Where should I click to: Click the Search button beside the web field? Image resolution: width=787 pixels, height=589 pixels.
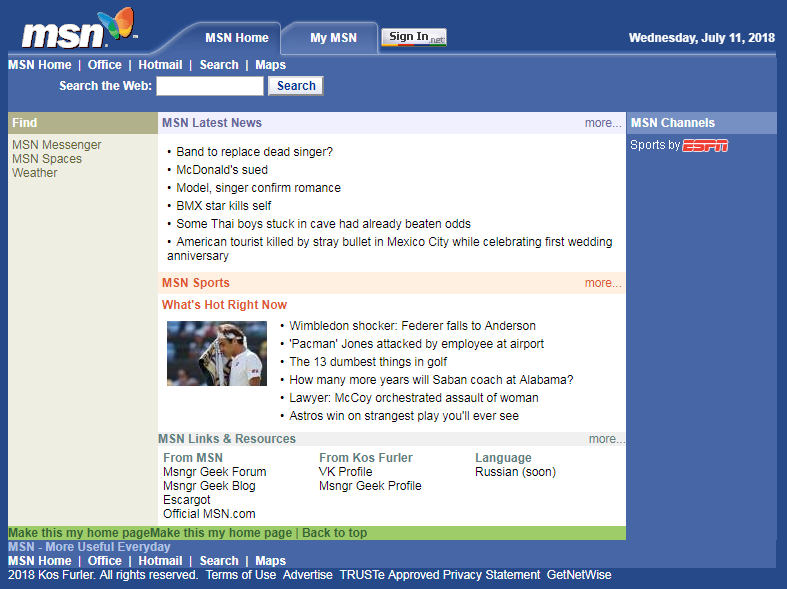click(296, 86)
